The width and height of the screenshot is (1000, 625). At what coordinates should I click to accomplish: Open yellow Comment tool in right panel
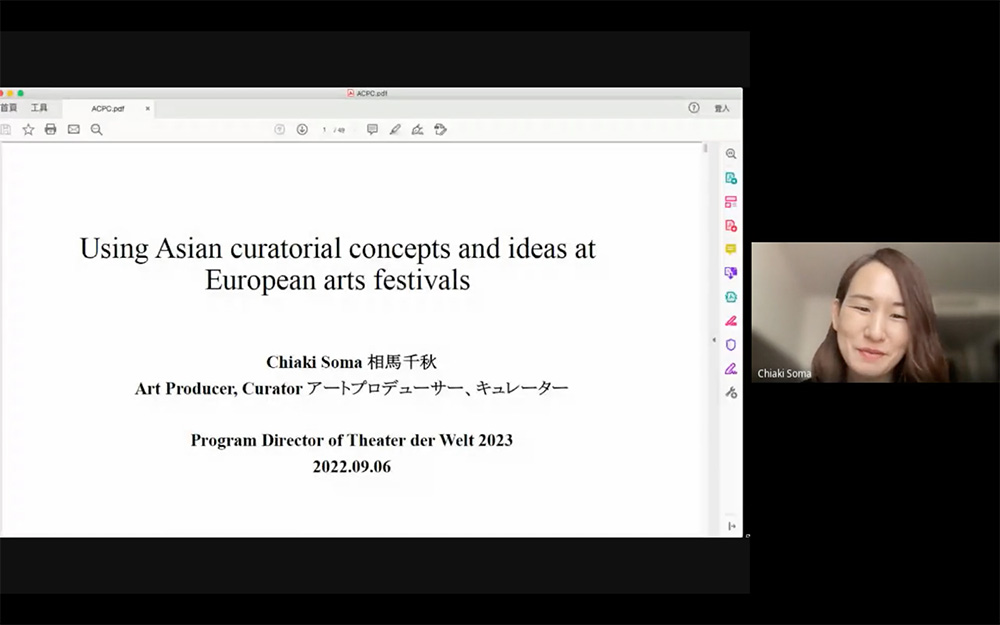[x=731, y=249]
